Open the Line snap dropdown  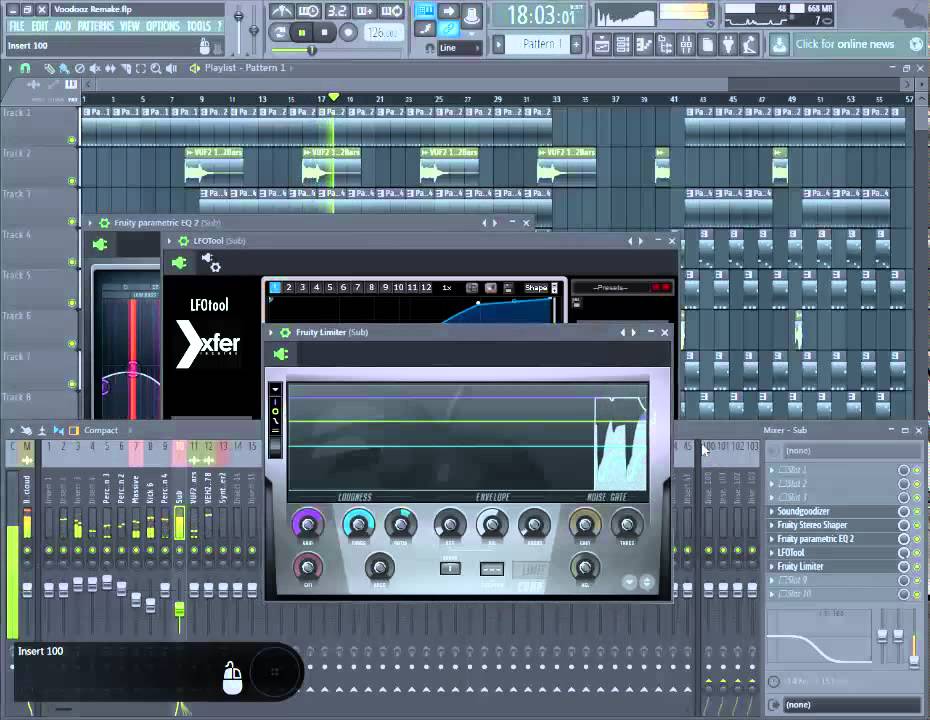click(x=459, y=48)
